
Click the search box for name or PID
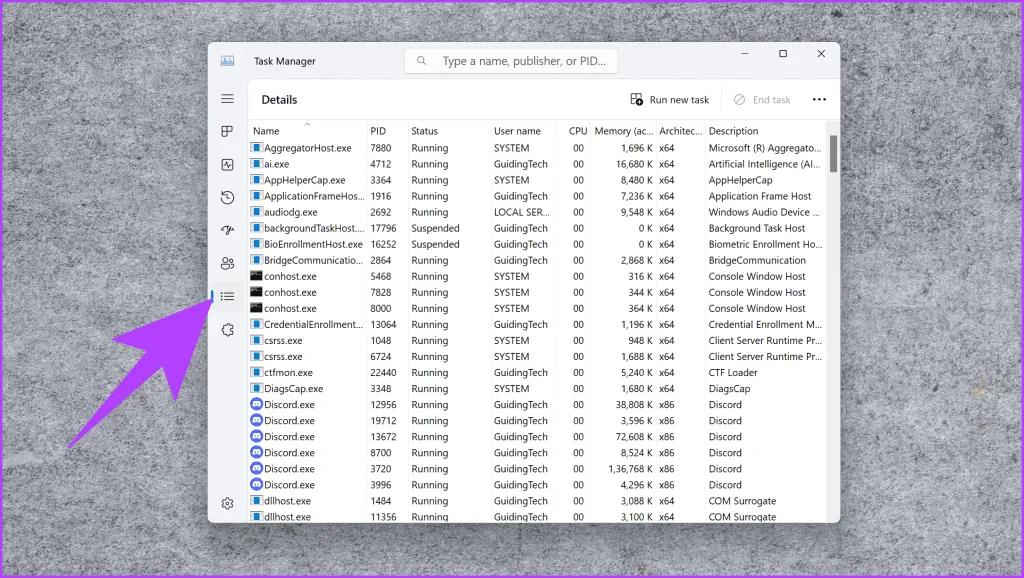tap(511, 61)
